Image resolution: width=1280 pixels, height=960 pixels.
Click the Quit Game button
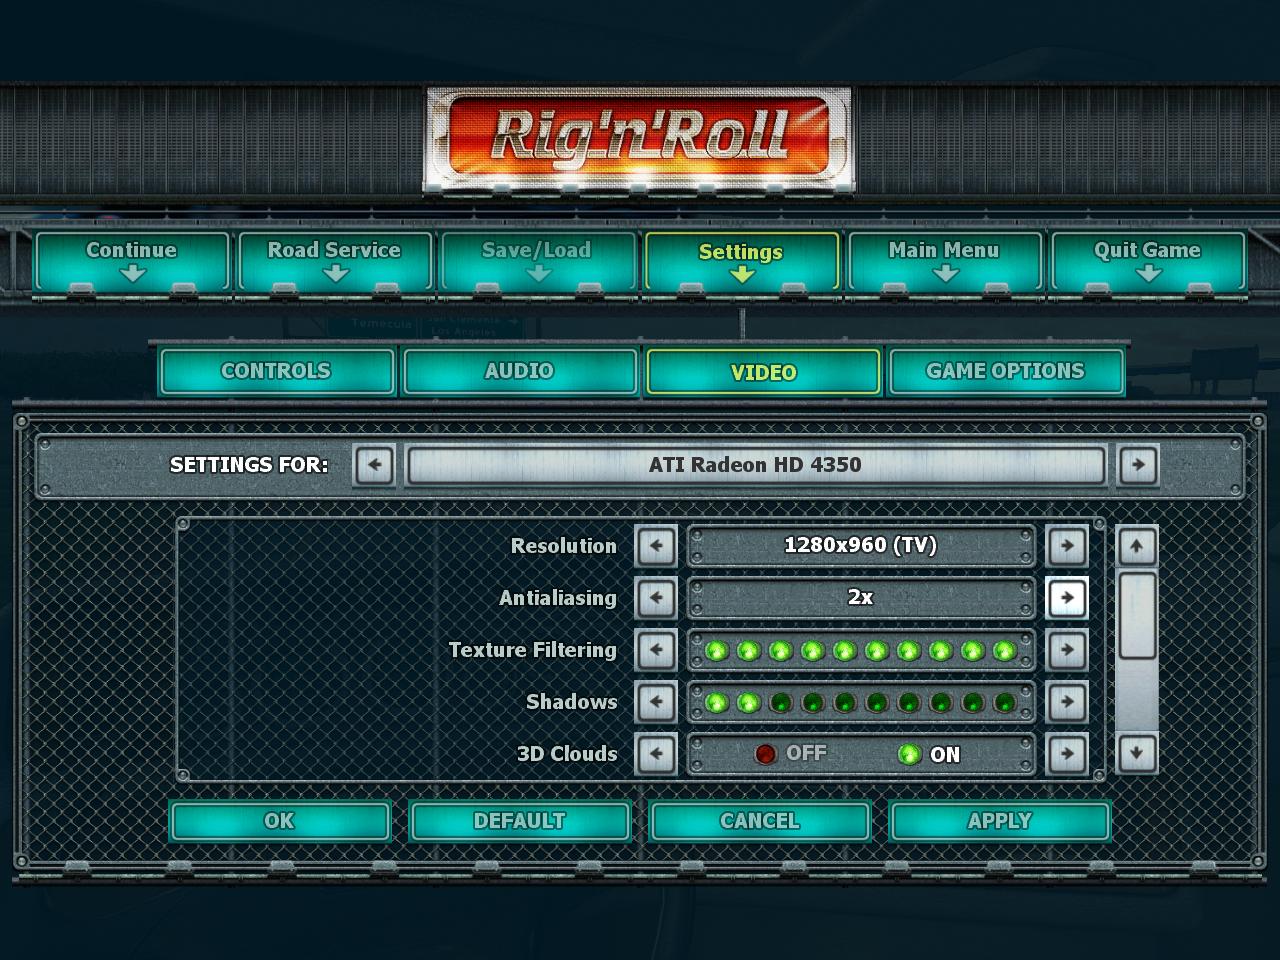coord(1147,262)
